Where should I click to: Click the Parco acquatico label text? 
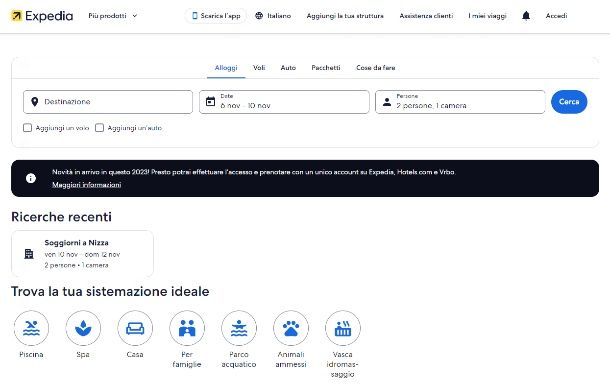pyautogui.click(x=239, y=359)
